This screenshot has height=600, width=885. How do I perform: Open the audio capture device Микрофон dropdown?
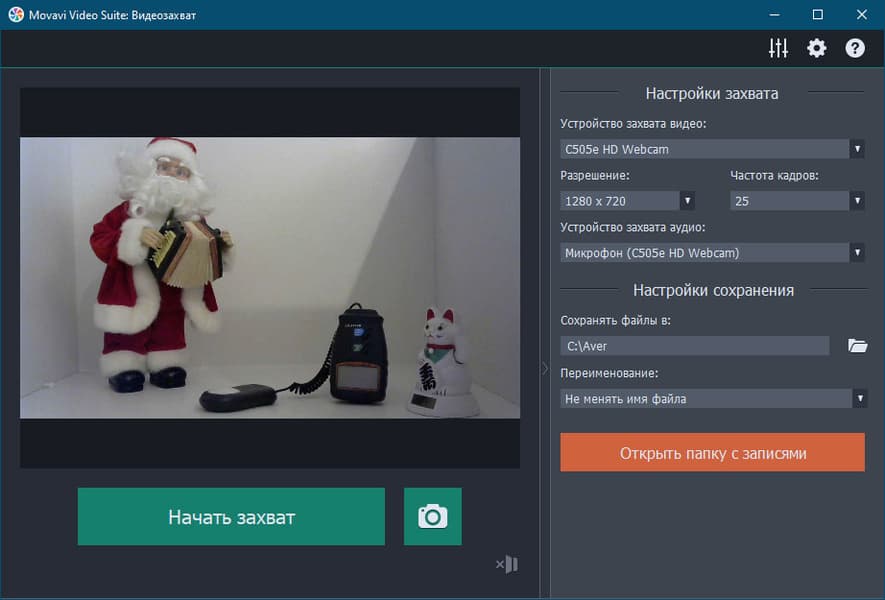coord(712,253)
